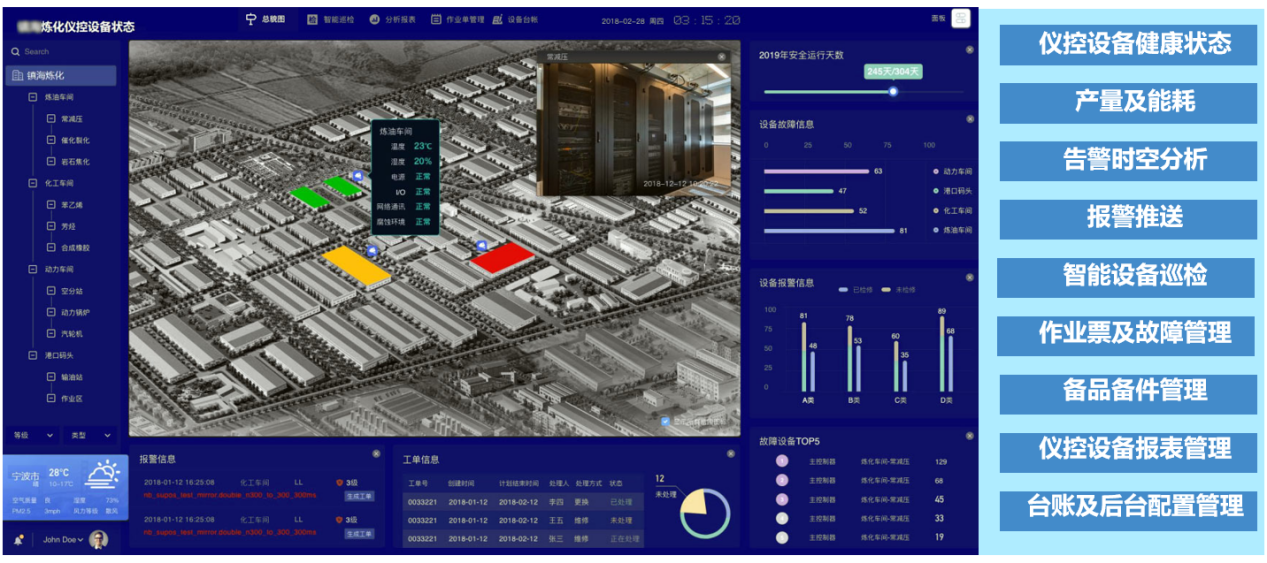Click the notification bell icon
The image size is (1267, 563).
click(x=18, y=540)
